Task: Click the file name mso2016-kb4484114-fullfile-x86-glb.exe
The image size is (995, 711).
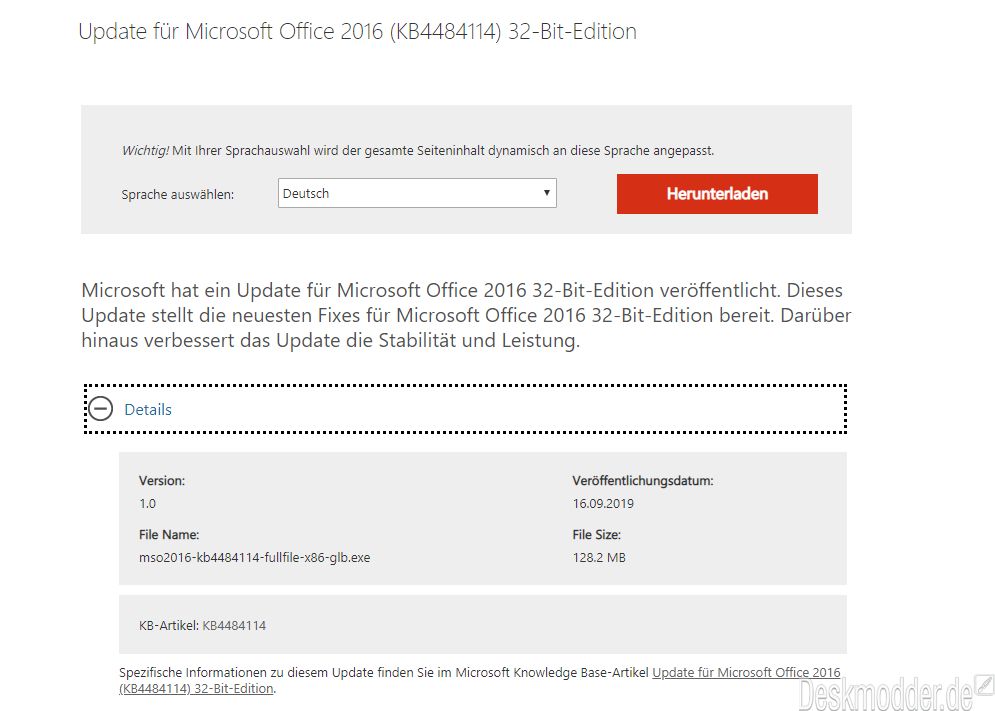Action: 254,557
